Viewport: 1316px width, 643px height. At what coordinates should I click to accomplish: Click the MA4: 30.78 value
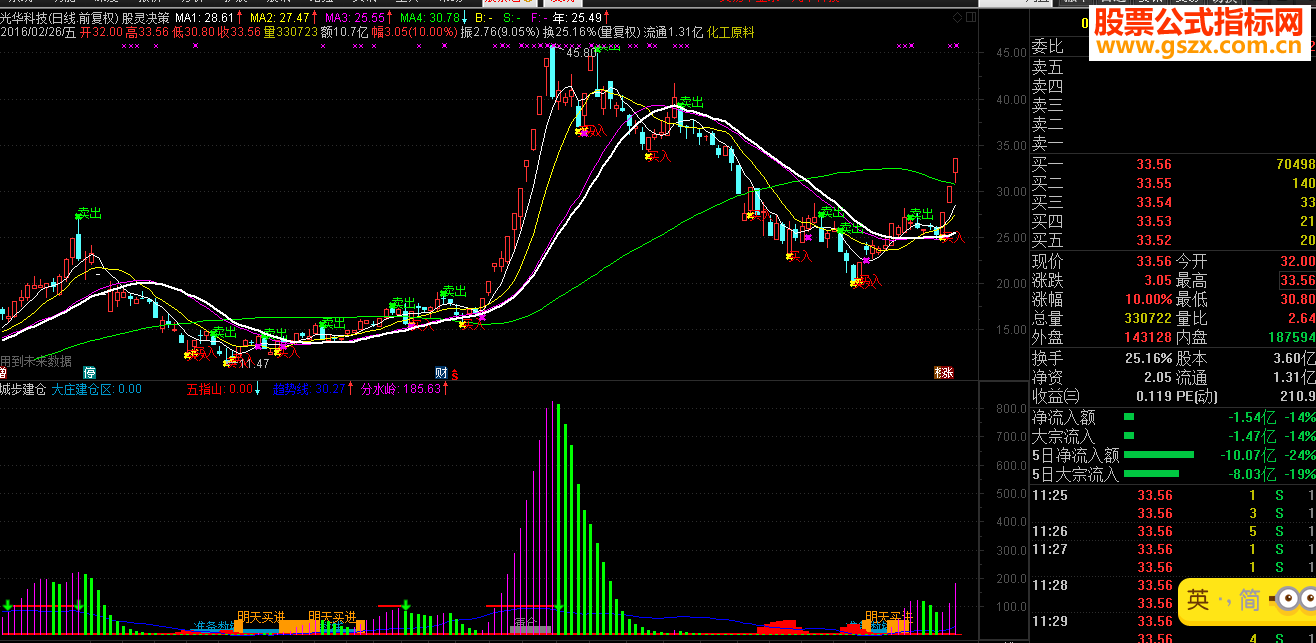(x=430, y=18)
